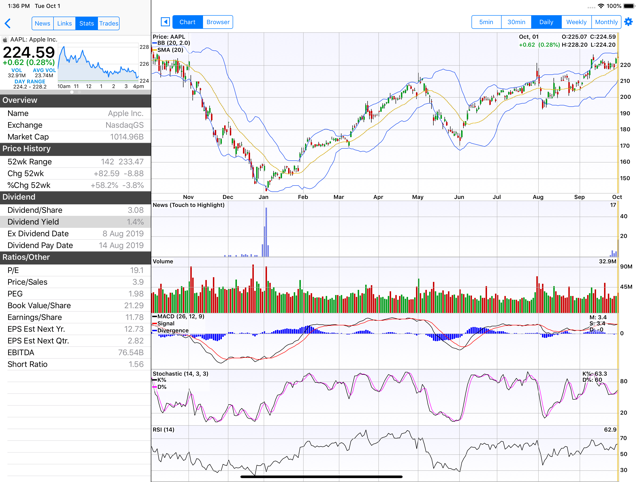The width and height of the screenshot is (643, 482).
Task: Tap News (Touch to Highlight) label
Action: [x=189, y=205]
